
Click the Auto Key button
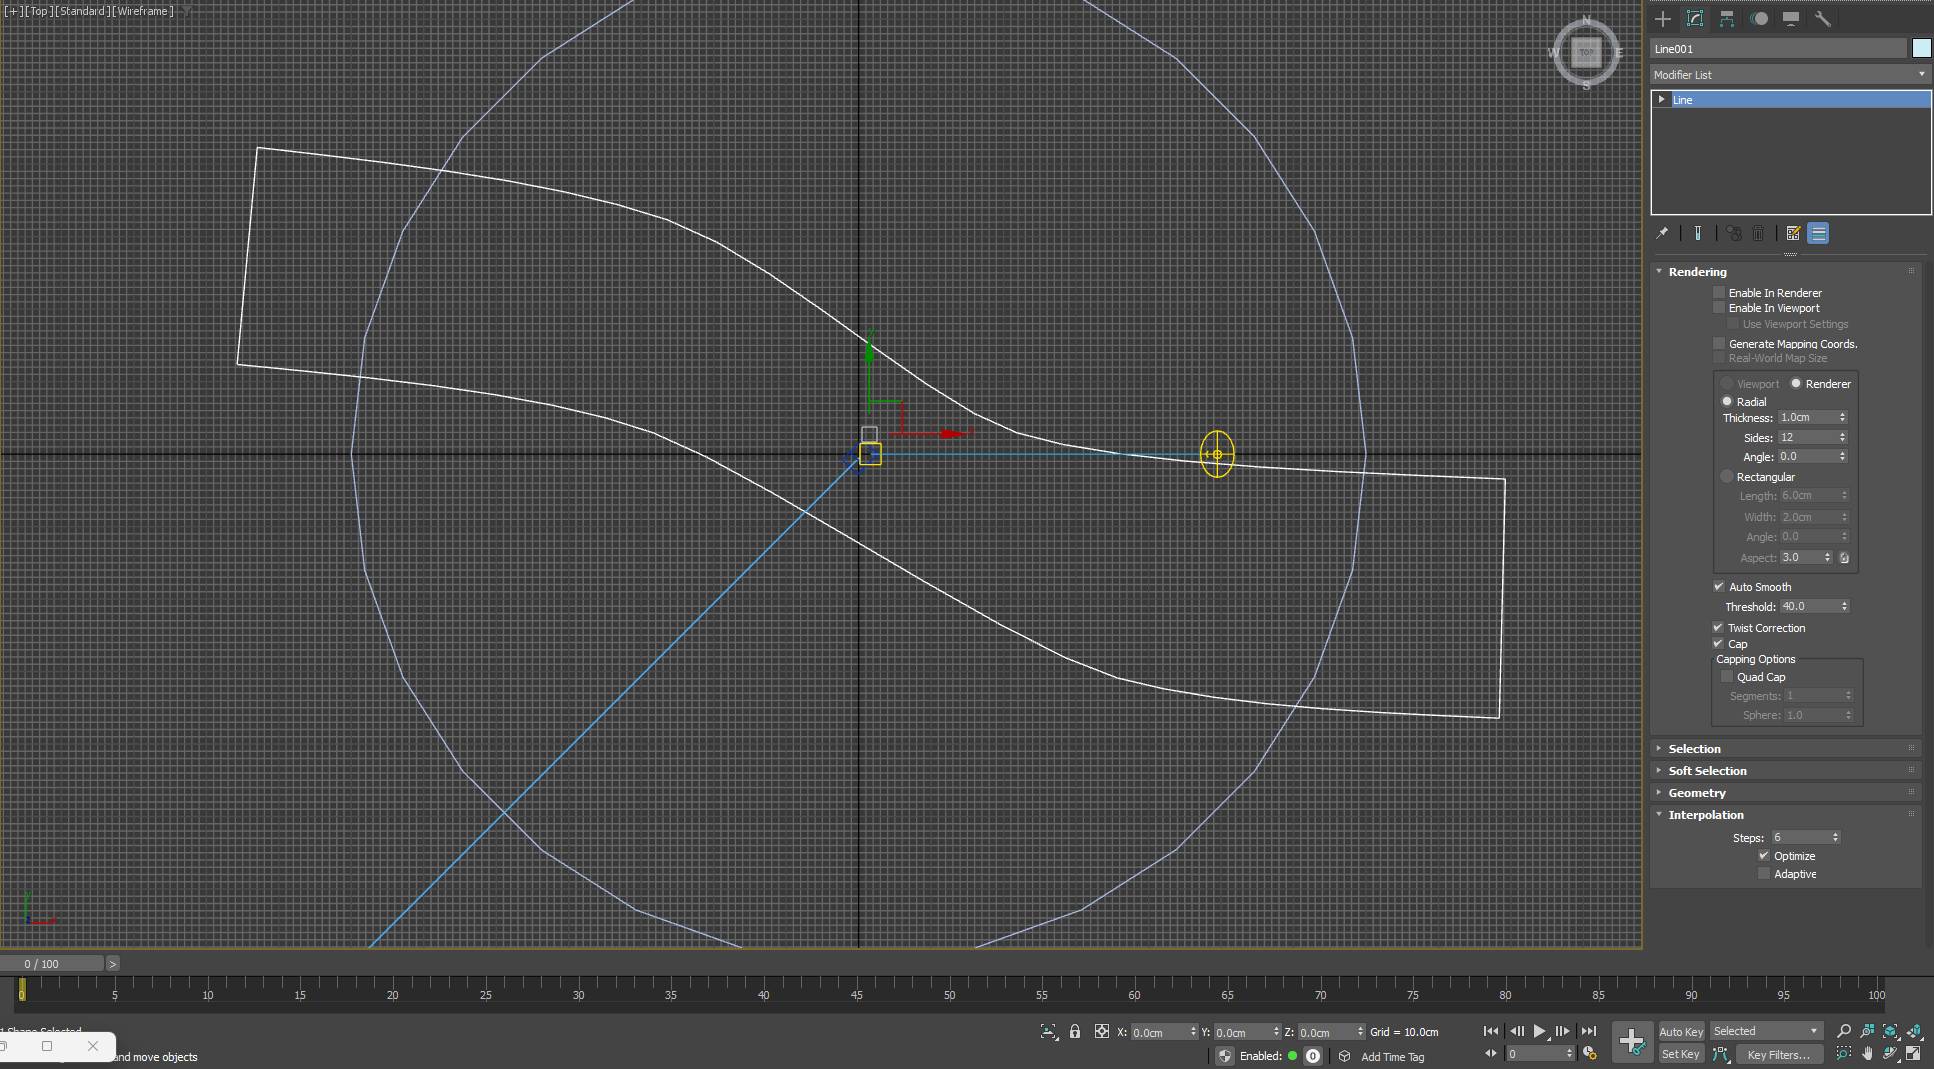pyautogui.click(x=1681, y=1032)
